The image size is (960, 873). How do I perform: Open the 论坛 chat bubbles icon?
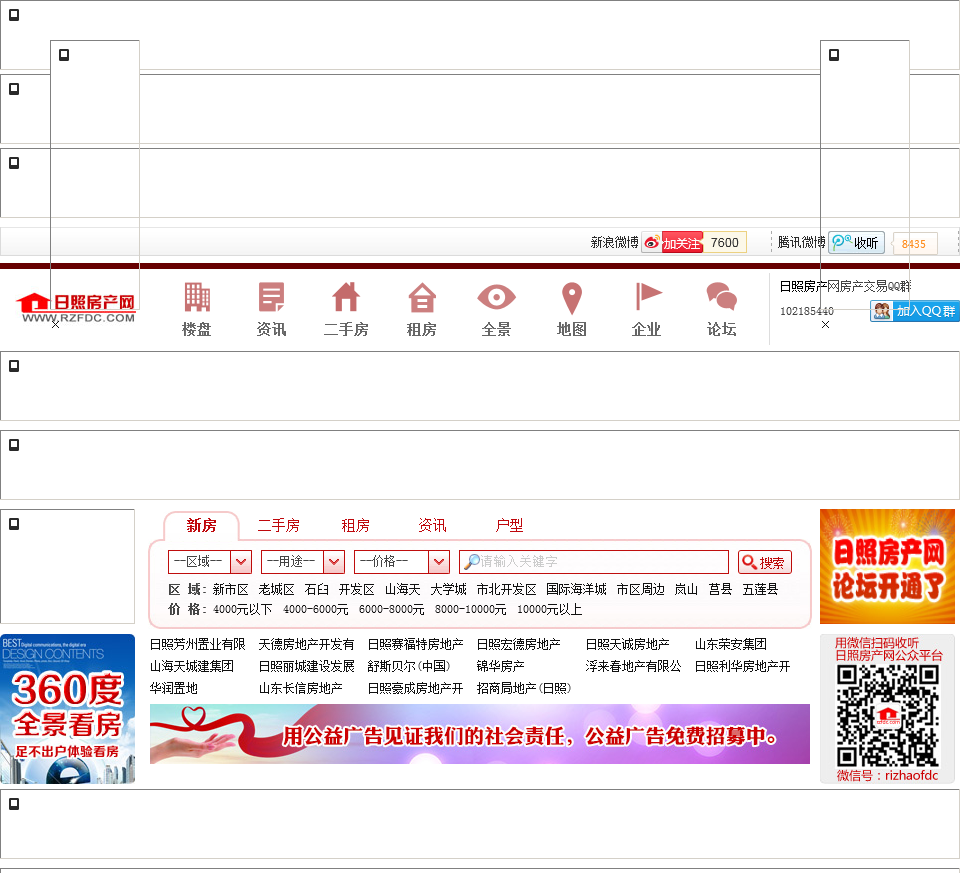(x=722, y=309)
